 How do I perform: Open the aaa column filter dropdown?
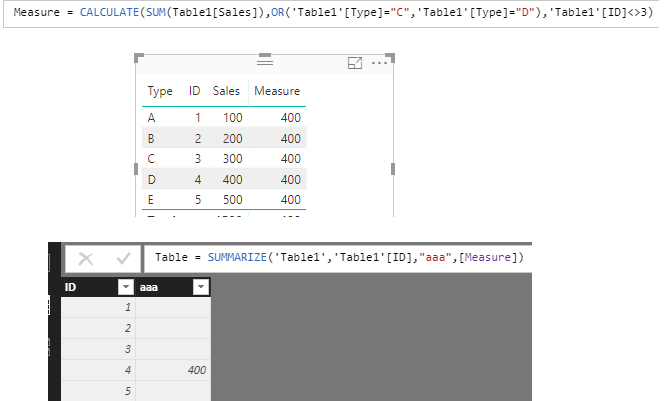click(x=201, y=287)
